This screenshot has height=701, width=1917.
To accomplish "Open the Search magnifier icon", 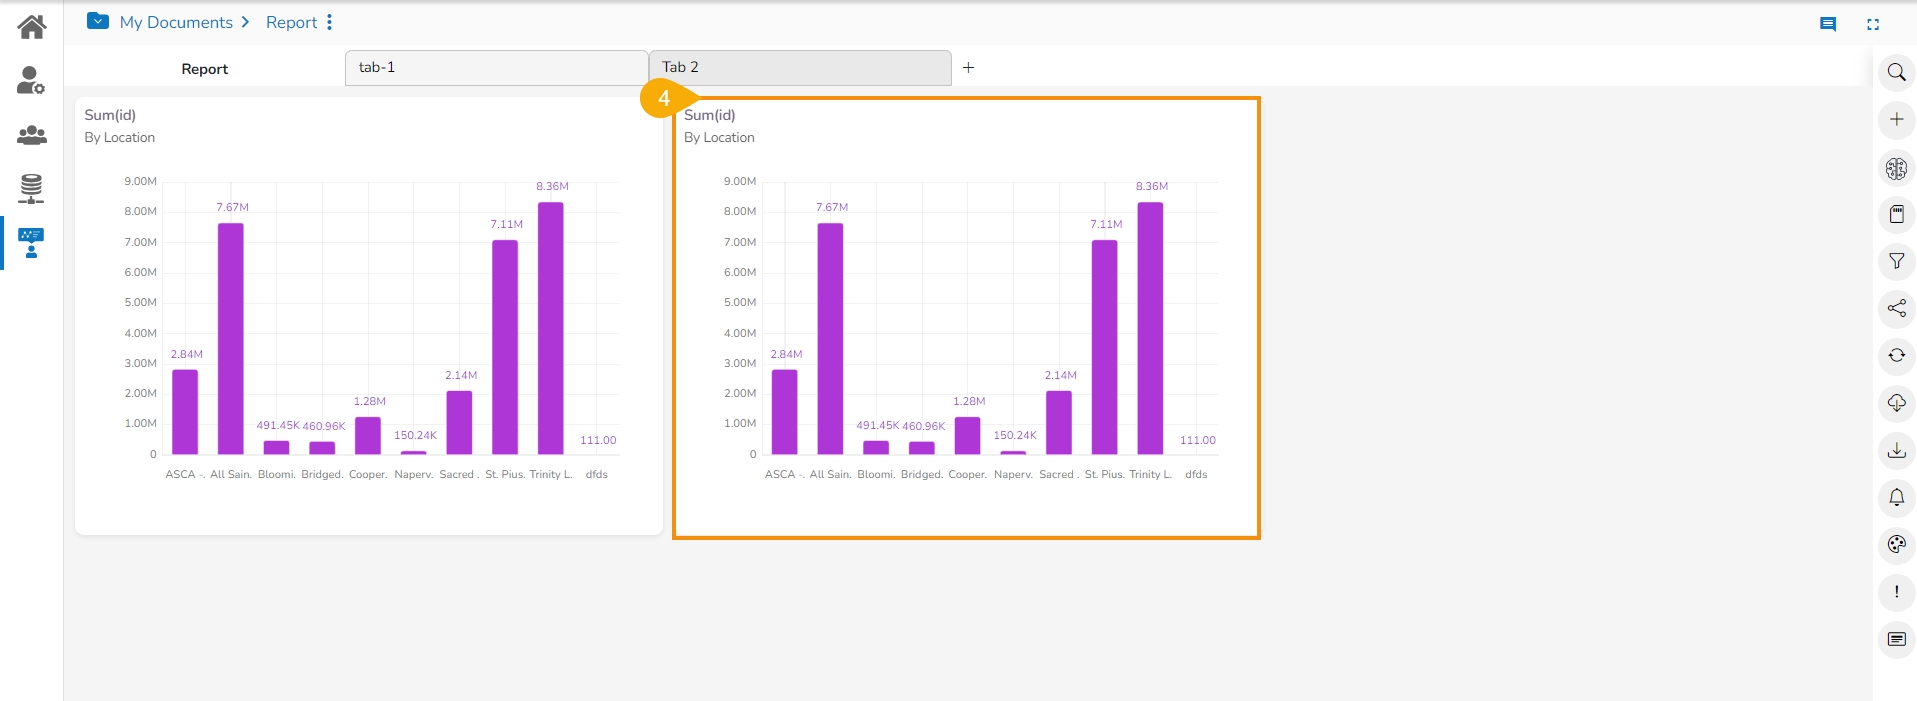I will 1896,72.
